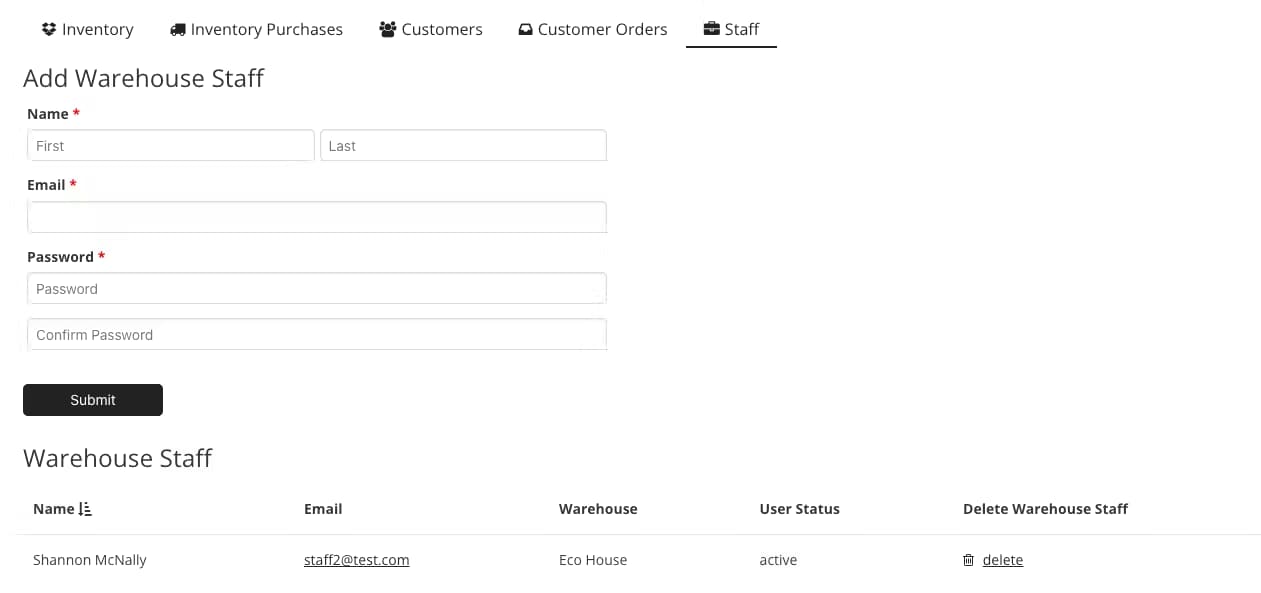Delete Shannon McNally via the delete link
Image resolution: width=1261 pixels, height=593 pixels.
pyautogui.click(x=1002, y=560)
